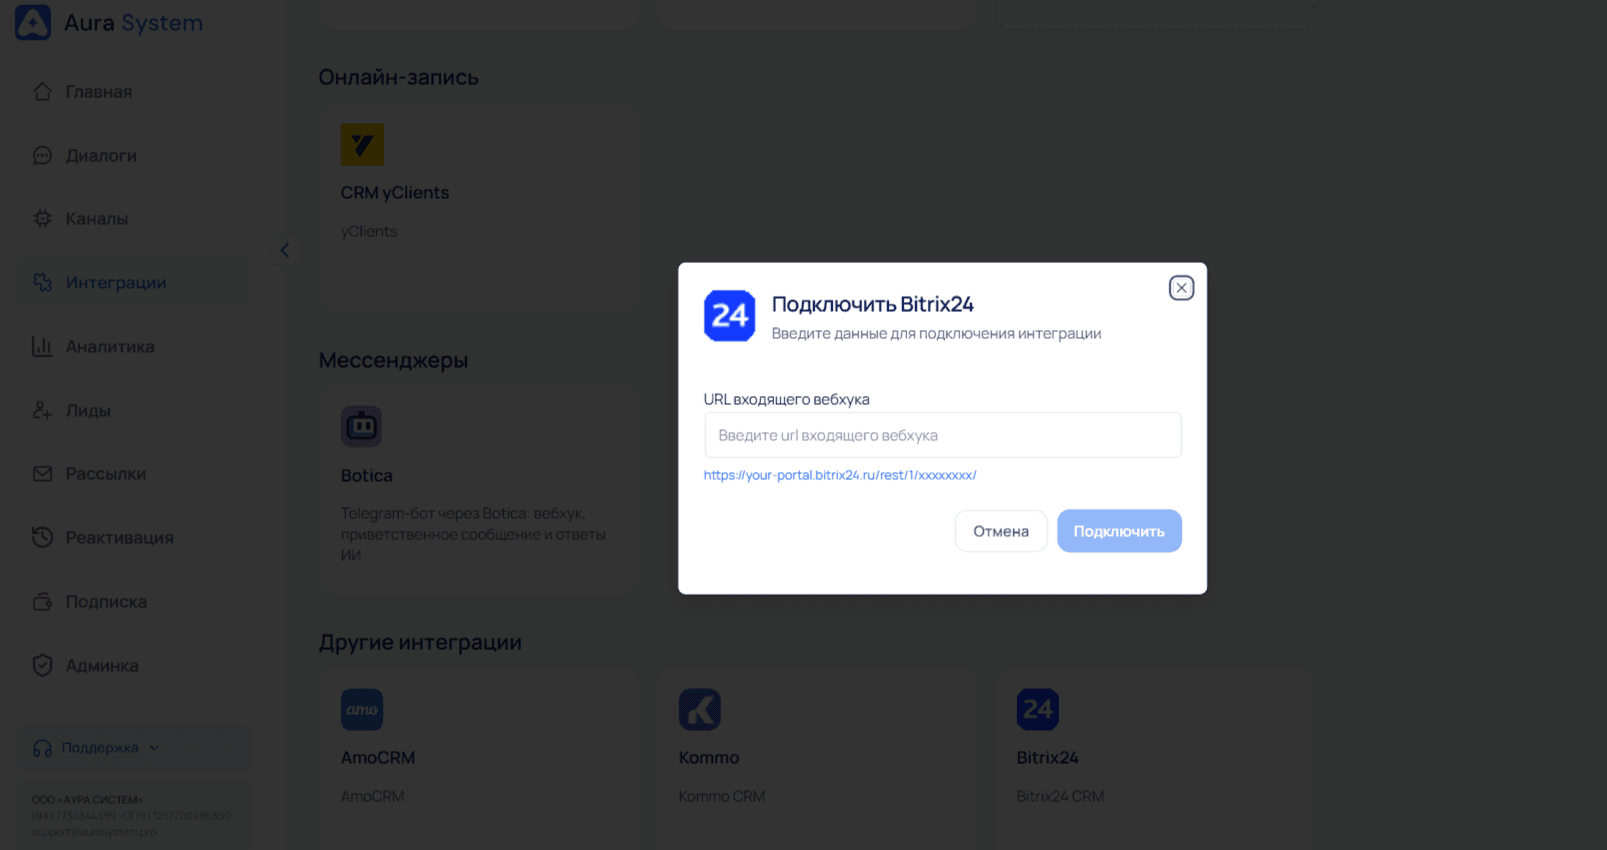Select the Botica messenger bot icon
Image resolution: width=1607 pixels, height=850 pixels.
pyautogui.click(x=362, y=426)
